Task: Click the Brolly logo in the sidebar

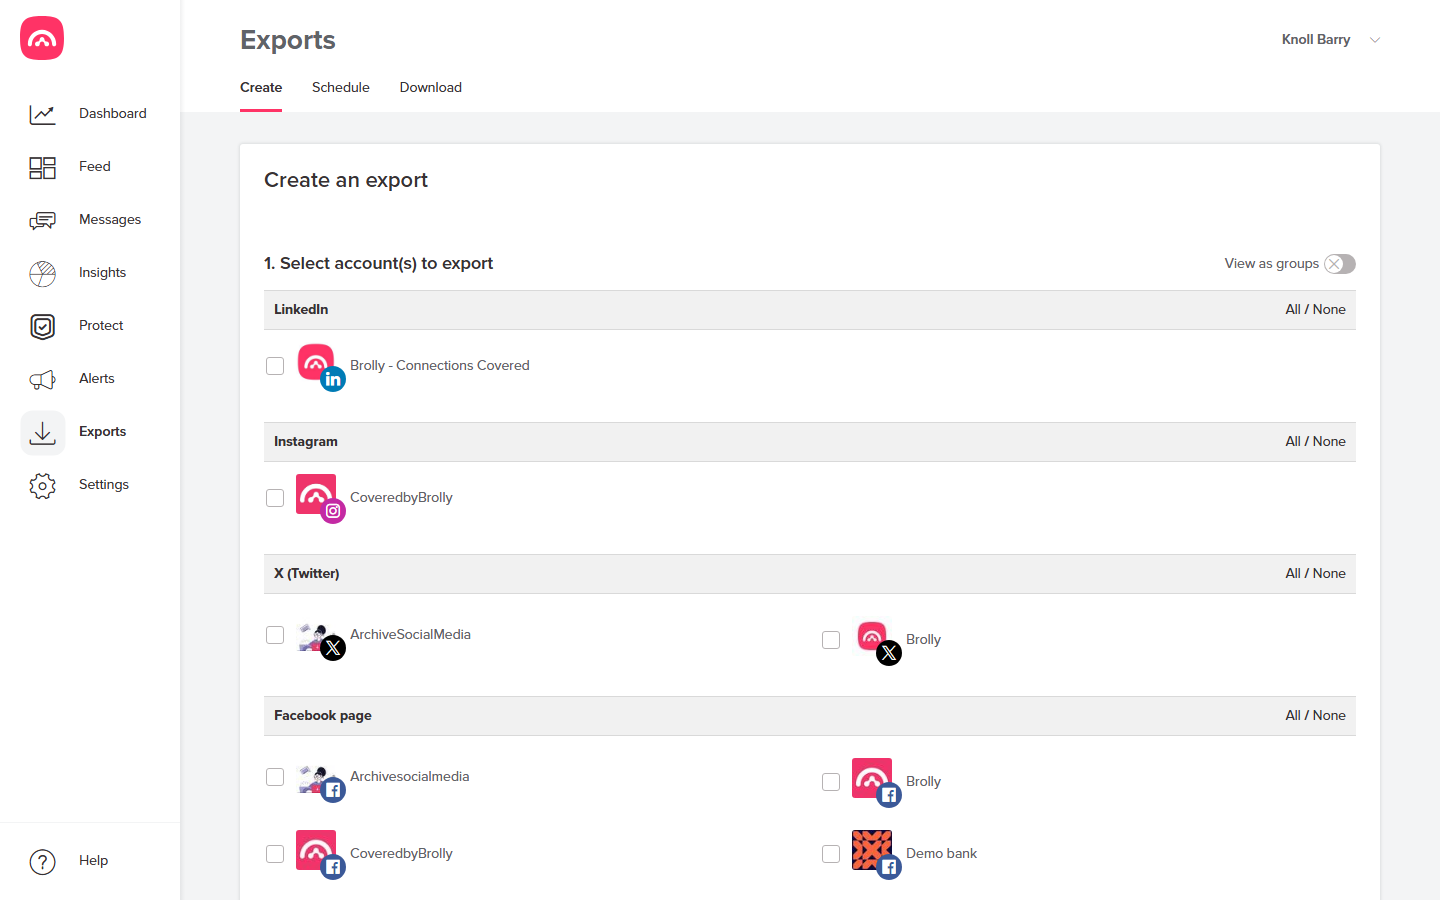Action: click(x=42, y=38)
